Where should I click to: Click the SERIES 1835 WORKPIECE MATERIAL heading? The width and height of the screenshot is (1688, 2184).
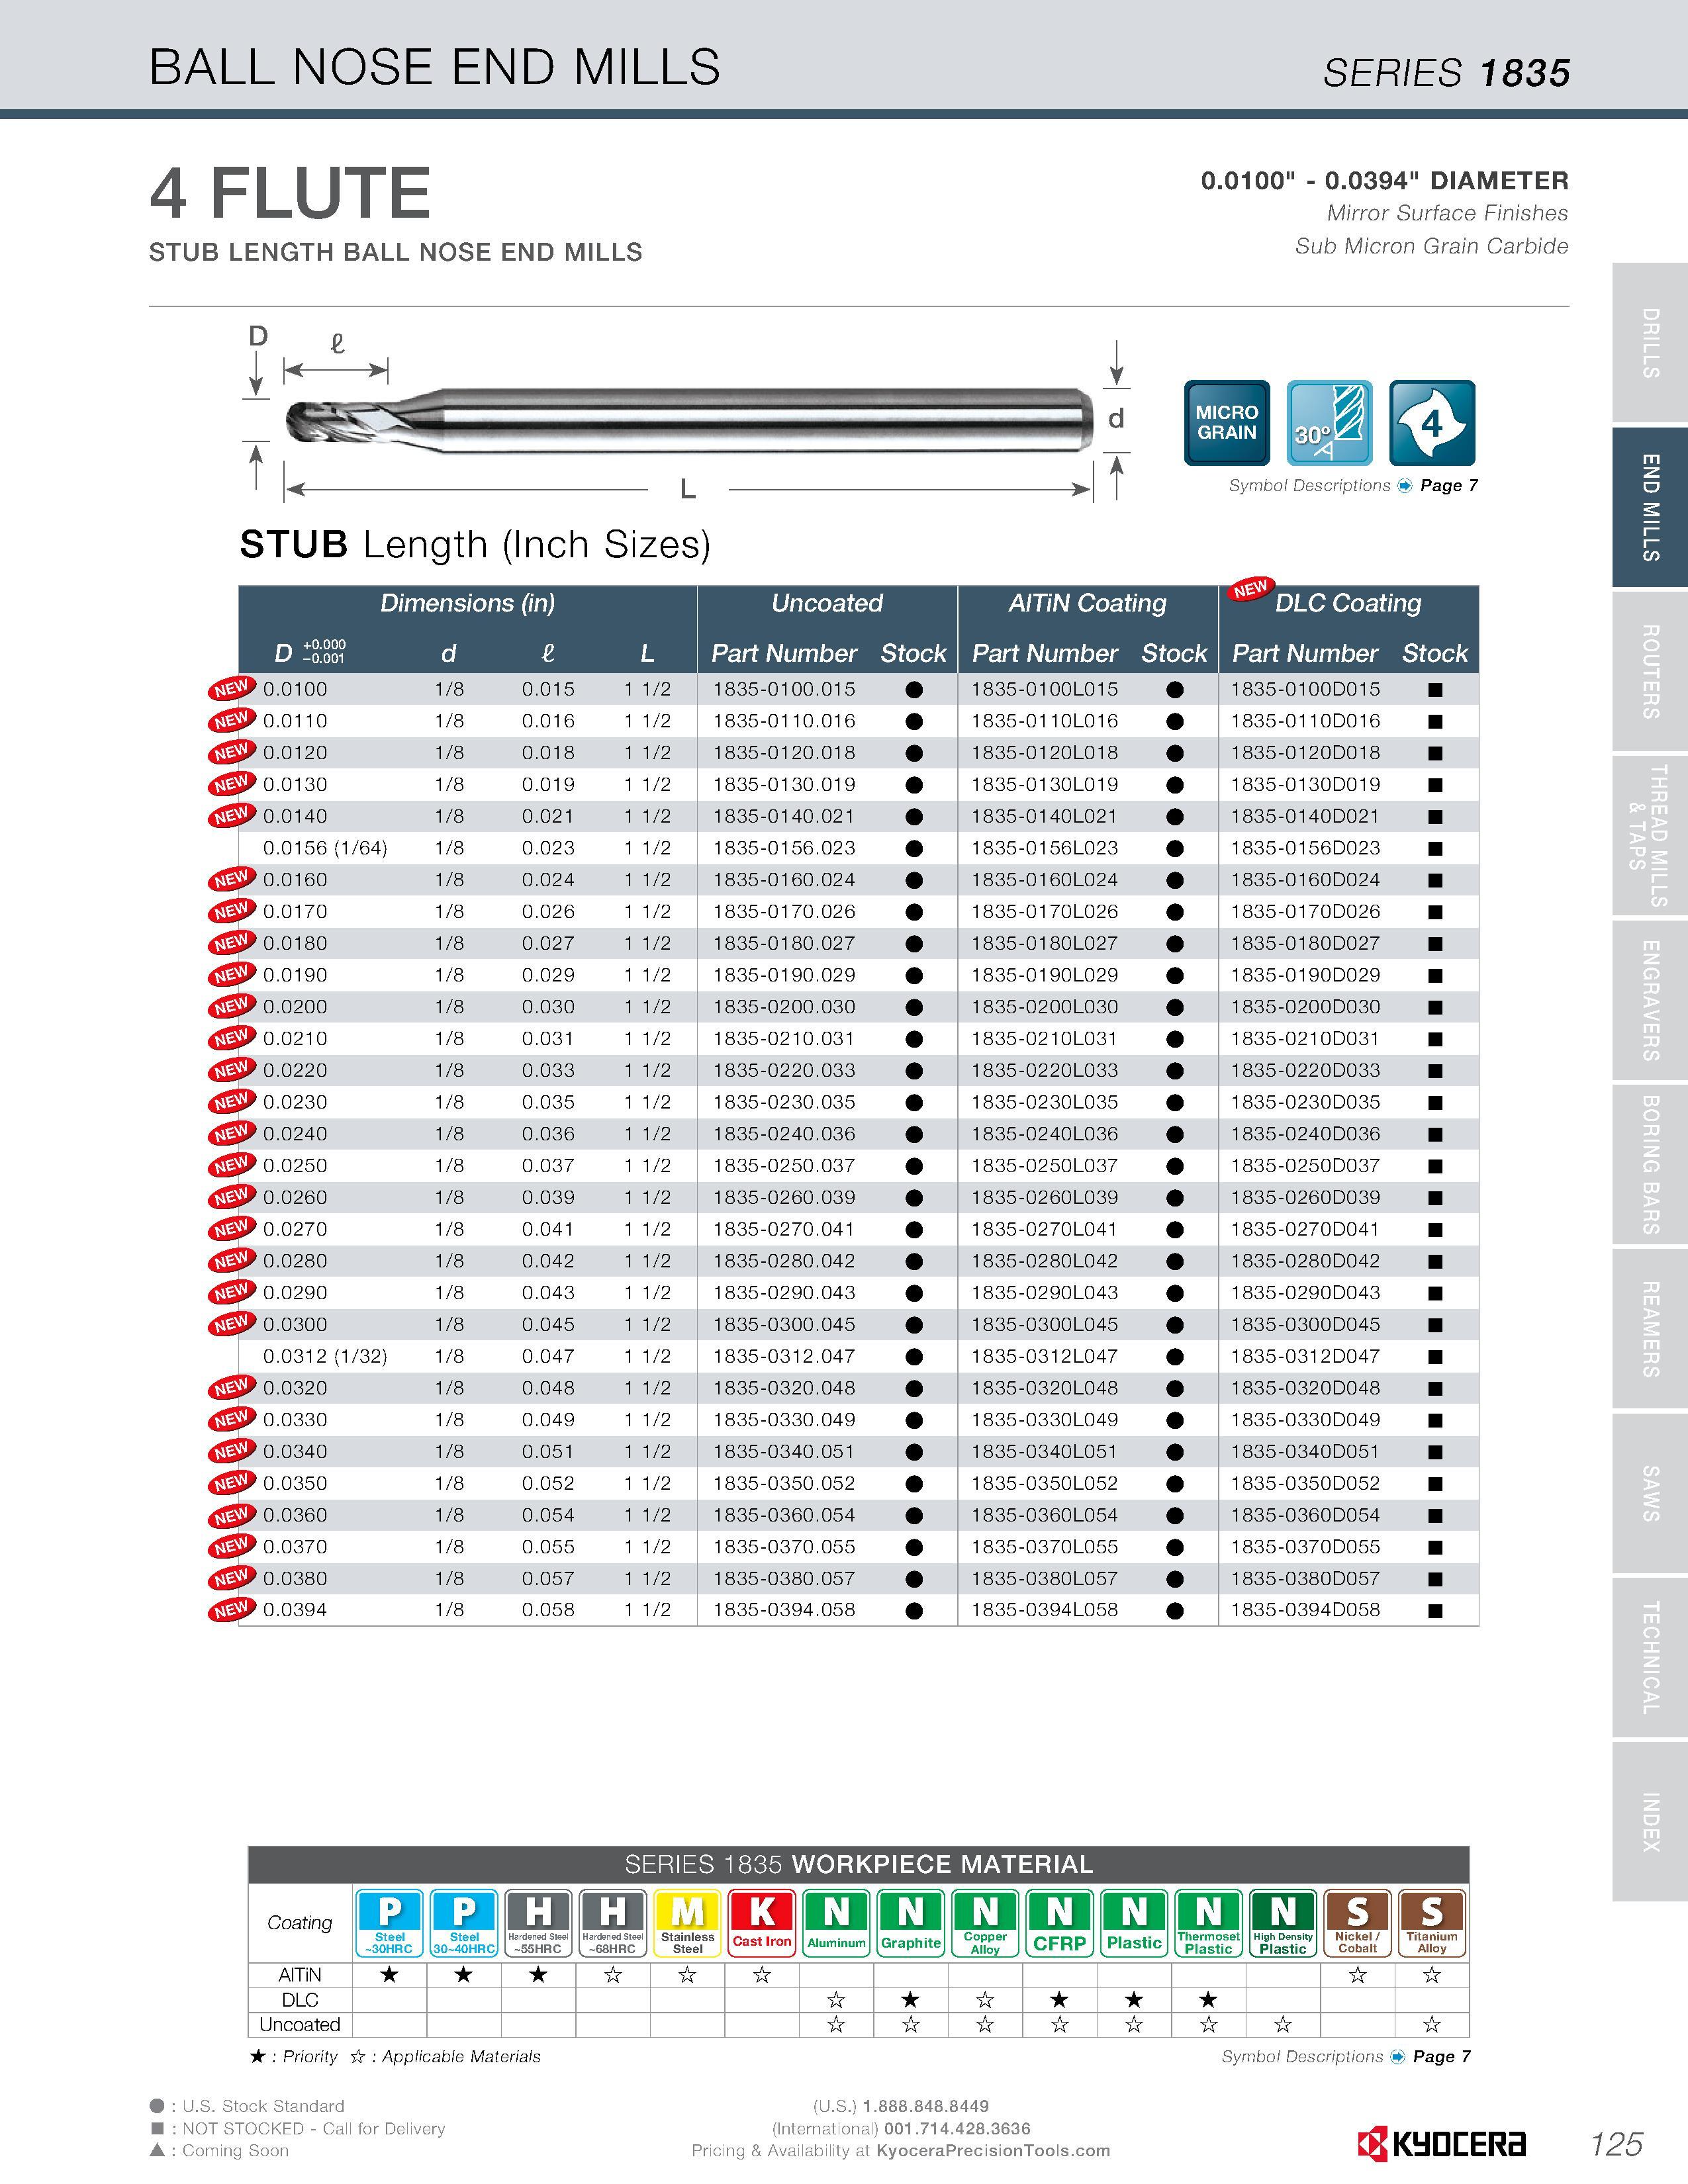pyautogui.click(x=859, y=1865)
